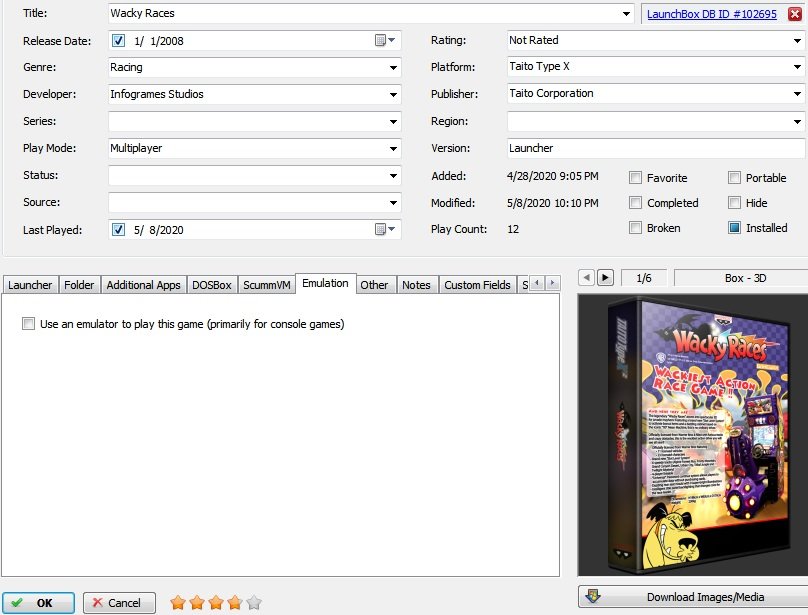Mark game as Favorite

[x=635, y=178]
